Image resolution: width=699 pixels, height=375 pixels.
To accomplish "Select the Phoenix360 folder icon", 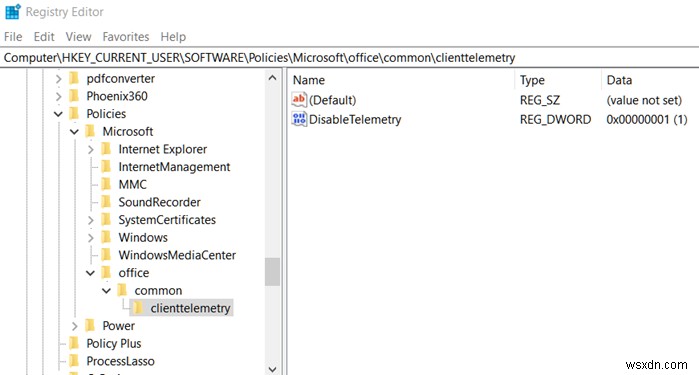I will point(74,96).
